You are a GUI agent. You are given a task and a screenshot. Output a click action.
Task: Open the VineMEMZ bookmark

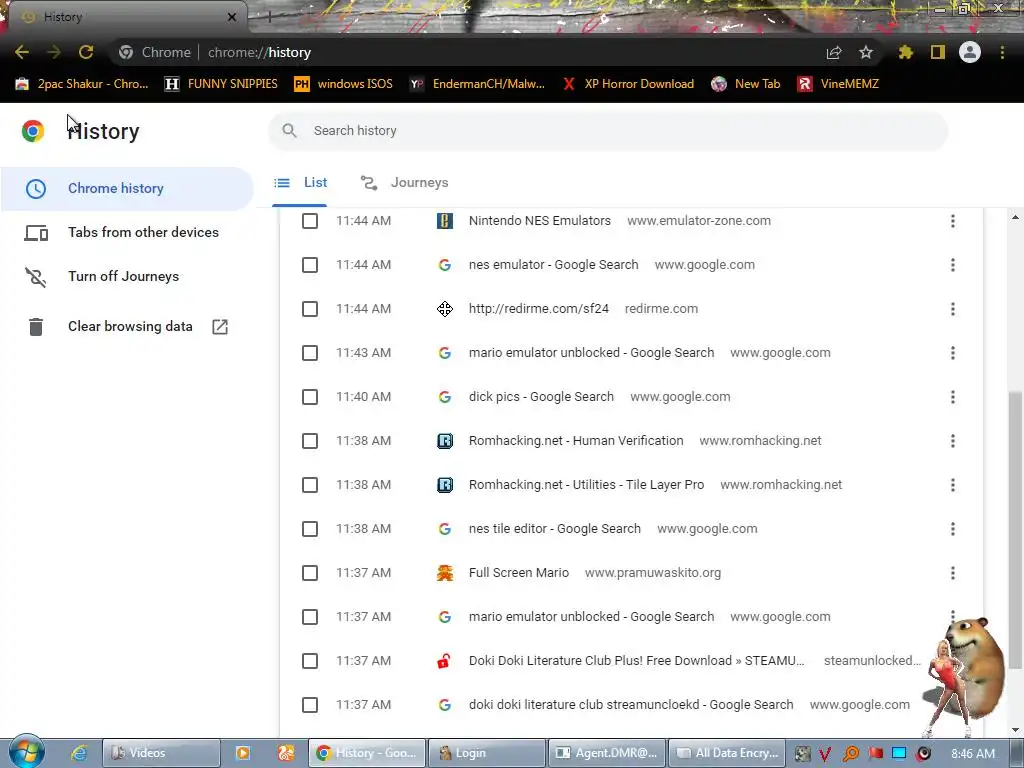(x=839, y=84)
